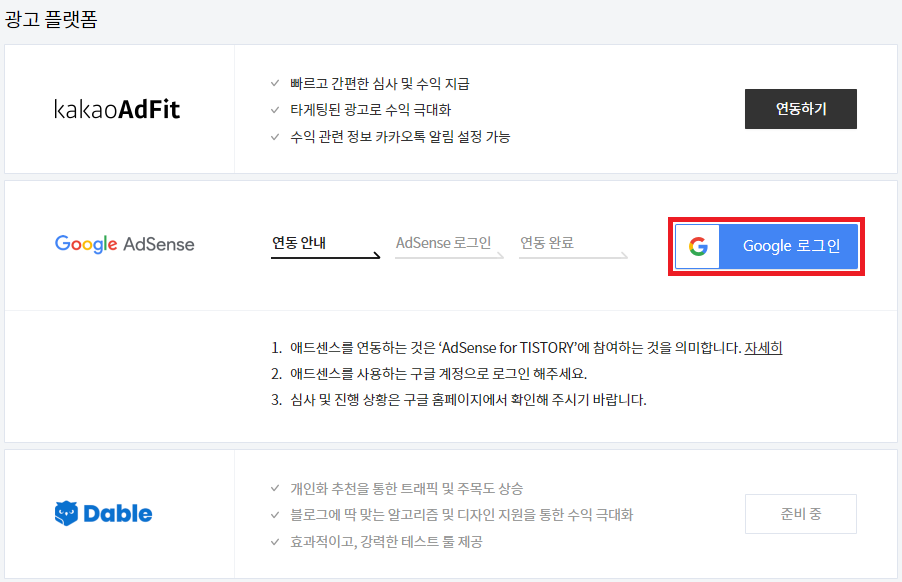Click the checkmark beside 블로그에 딱 맞는 알고리즘
Viewport: 902px width, 582px height.
[x=275, y=515]
